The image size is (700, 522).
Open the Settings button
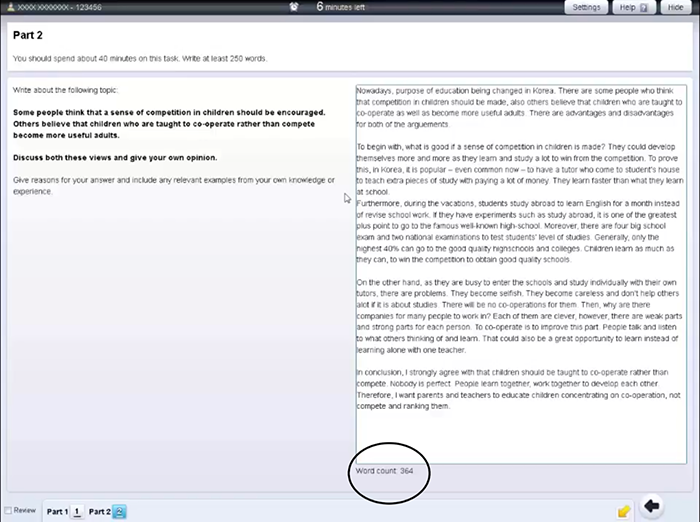click(586, 7)
